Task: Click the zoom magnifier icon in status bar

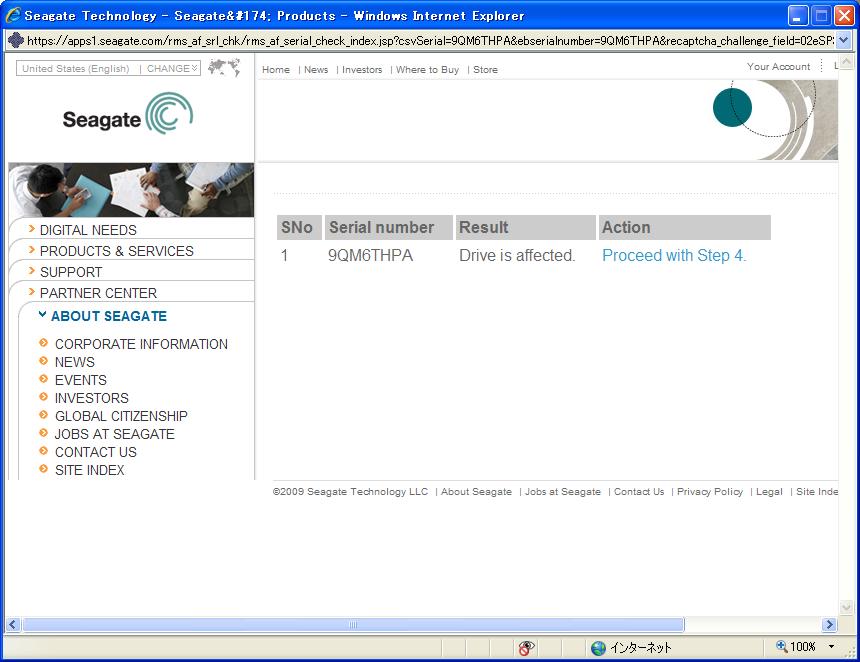Action: click(782, 647)
